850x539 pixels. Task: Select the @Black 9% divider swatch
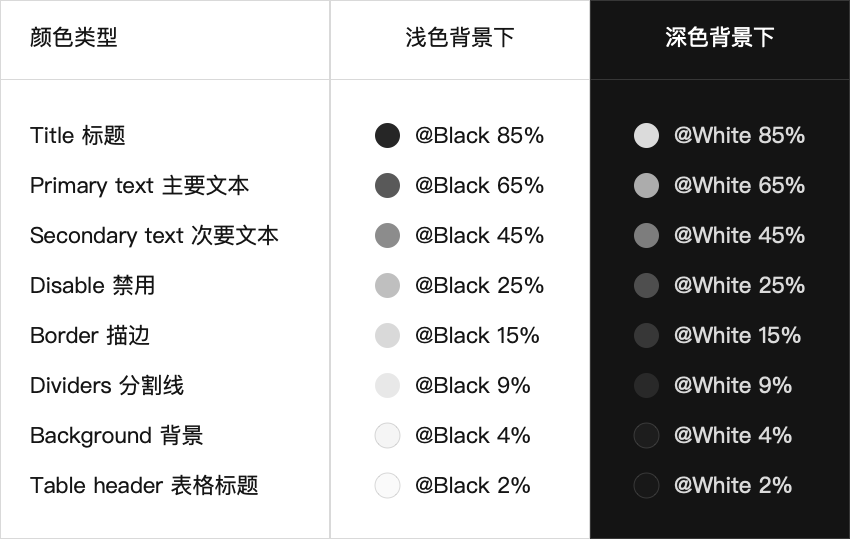(x=387, y=386)
